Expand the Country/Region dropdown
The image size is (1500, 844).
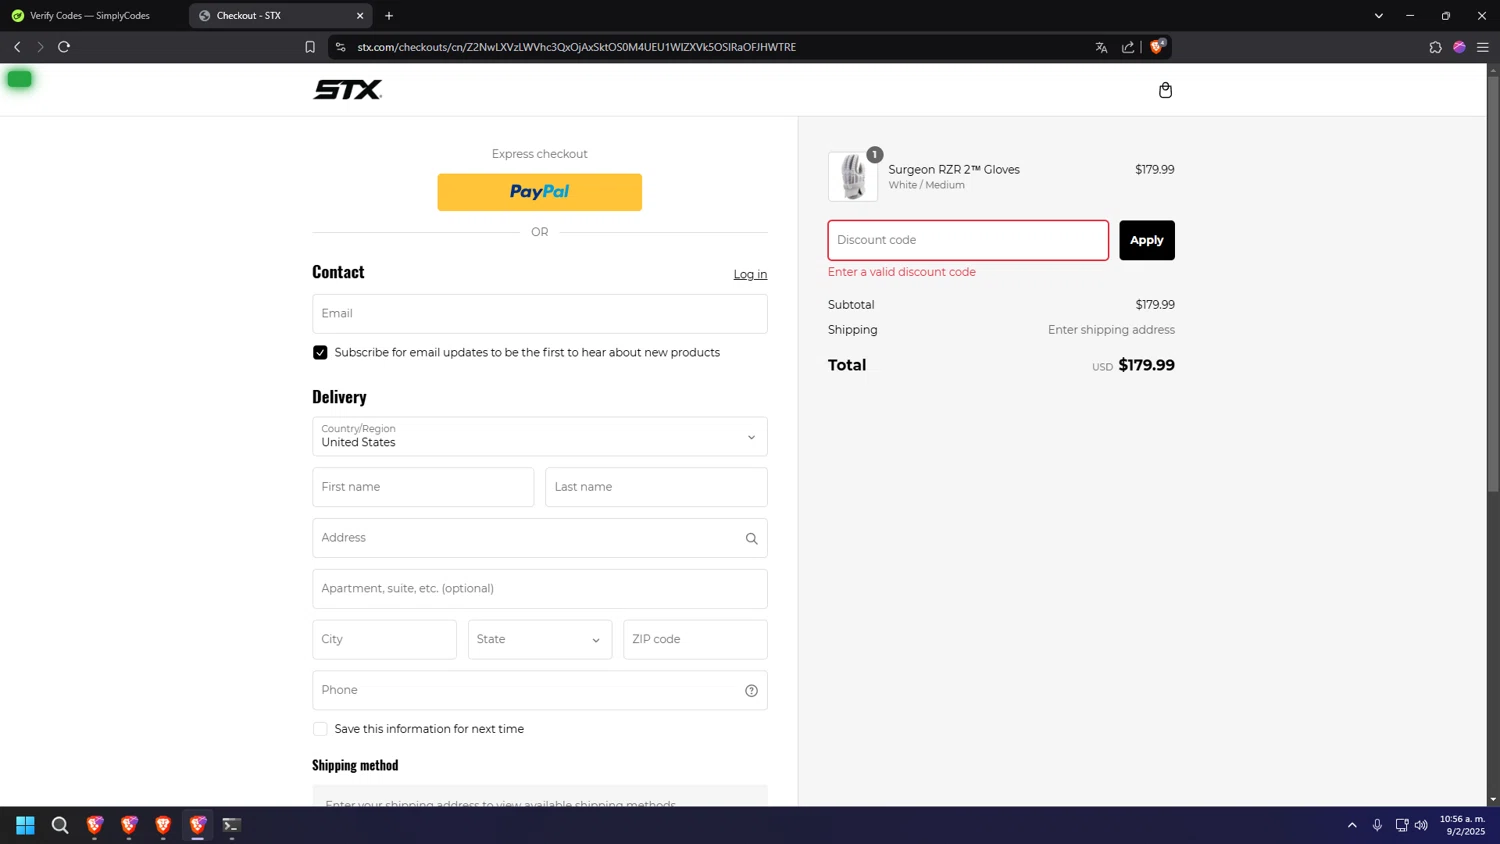pyautogui.click(x=540, y=437)
